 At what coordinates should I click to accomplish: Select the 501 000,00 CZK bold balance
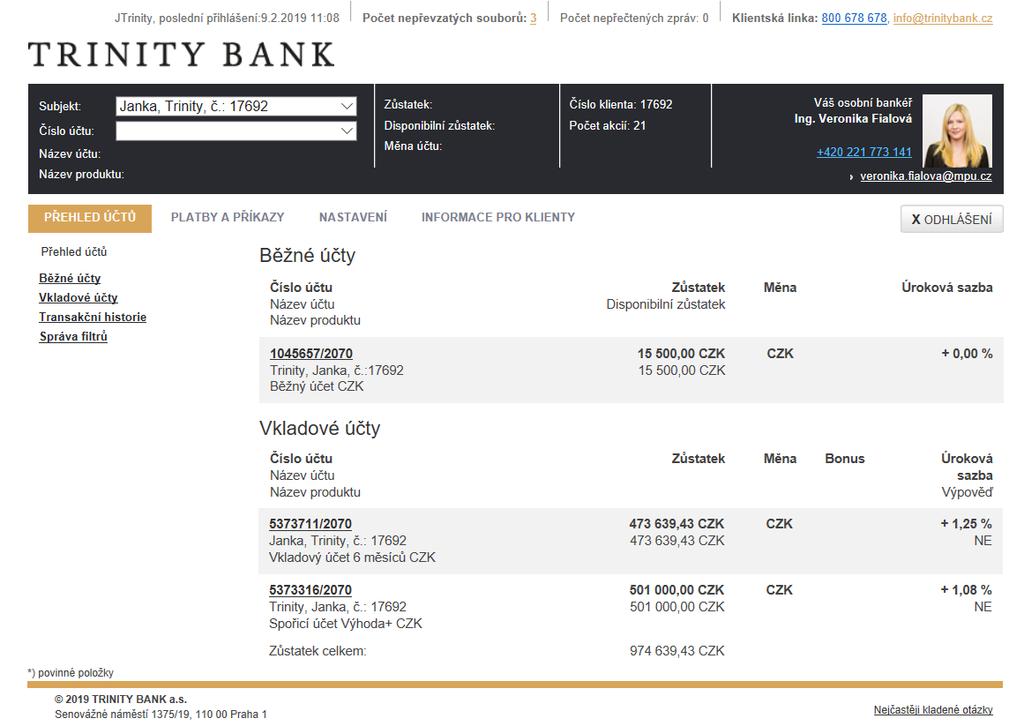point(677,590)
